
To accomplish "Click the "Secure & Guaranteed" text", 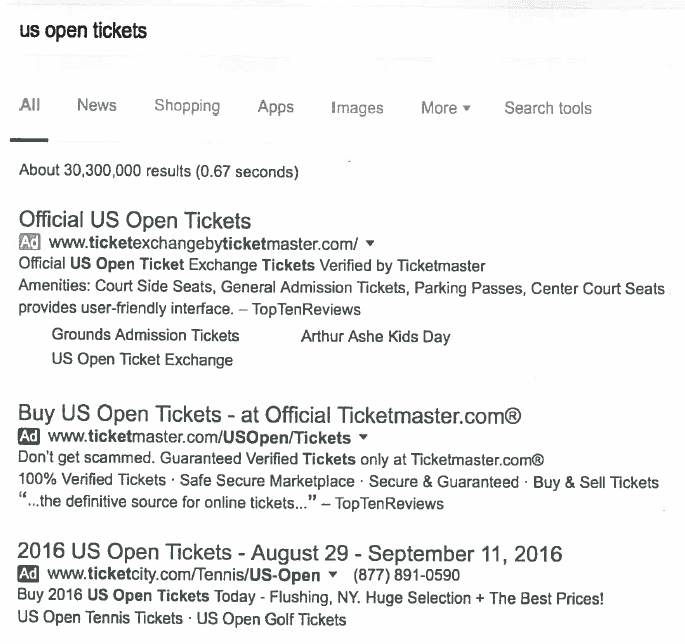I will (x=444, y=481).
